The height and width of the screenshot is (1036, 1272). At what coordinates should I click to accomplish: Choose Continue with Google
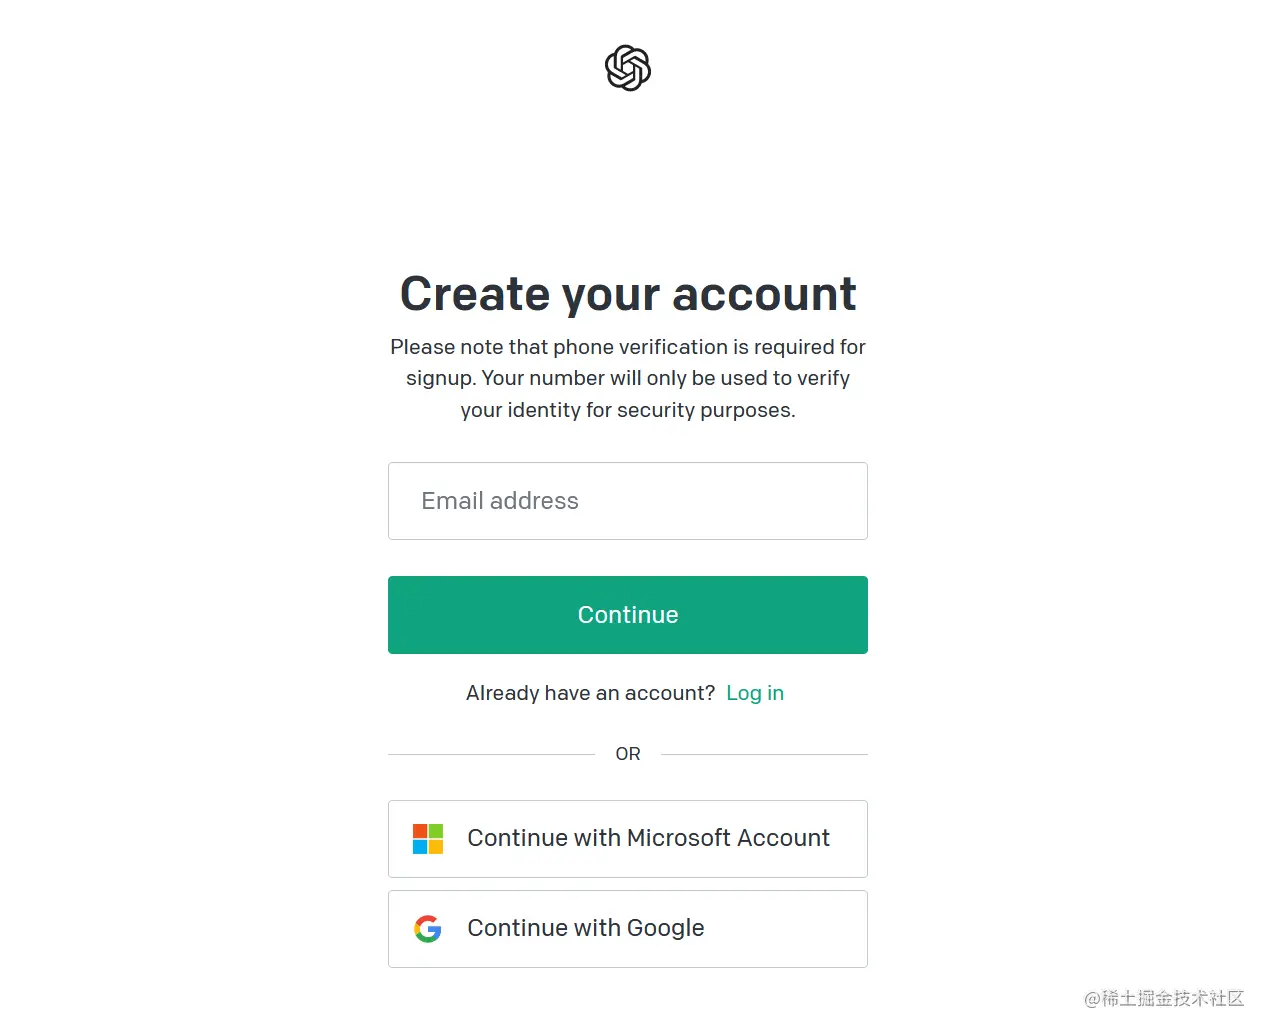628,929
